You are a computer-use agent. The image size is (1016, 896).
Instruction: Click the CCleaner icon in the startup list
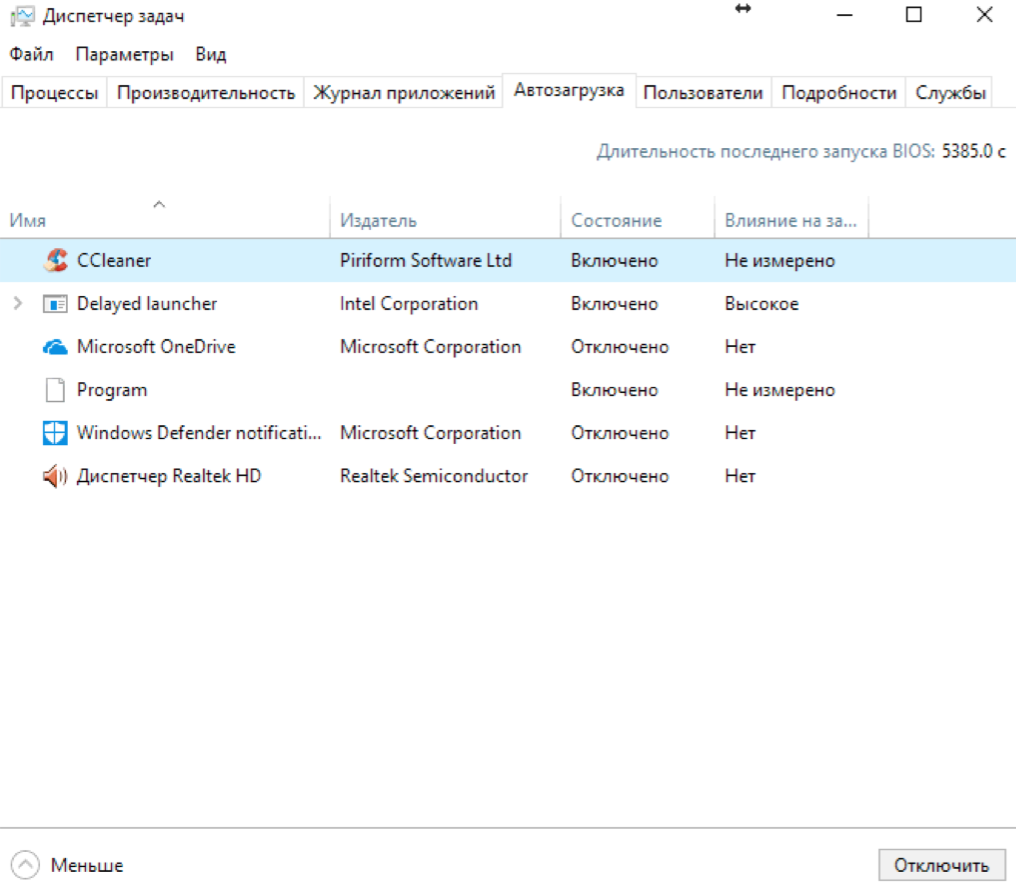pos(56,260)
